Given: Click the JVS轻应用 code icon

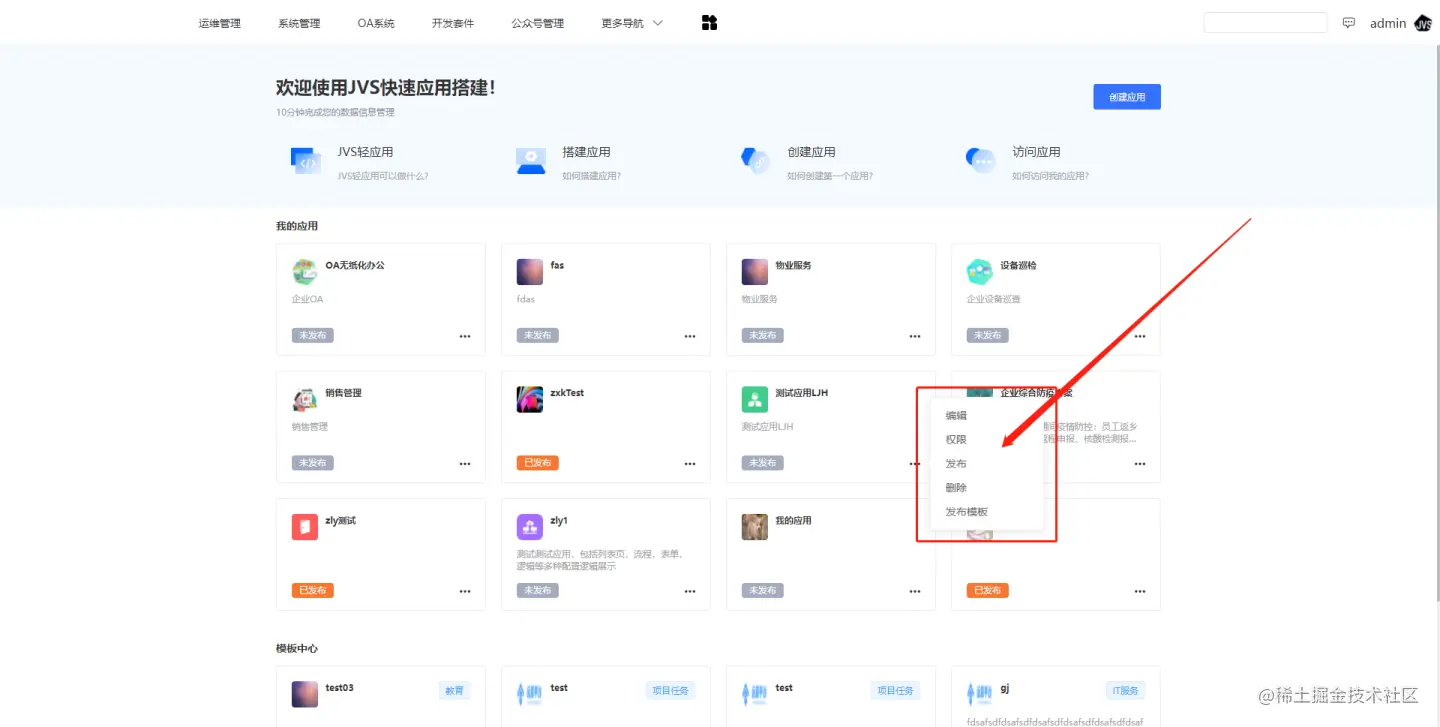Looking at the screenshot, I should point(305,161).
